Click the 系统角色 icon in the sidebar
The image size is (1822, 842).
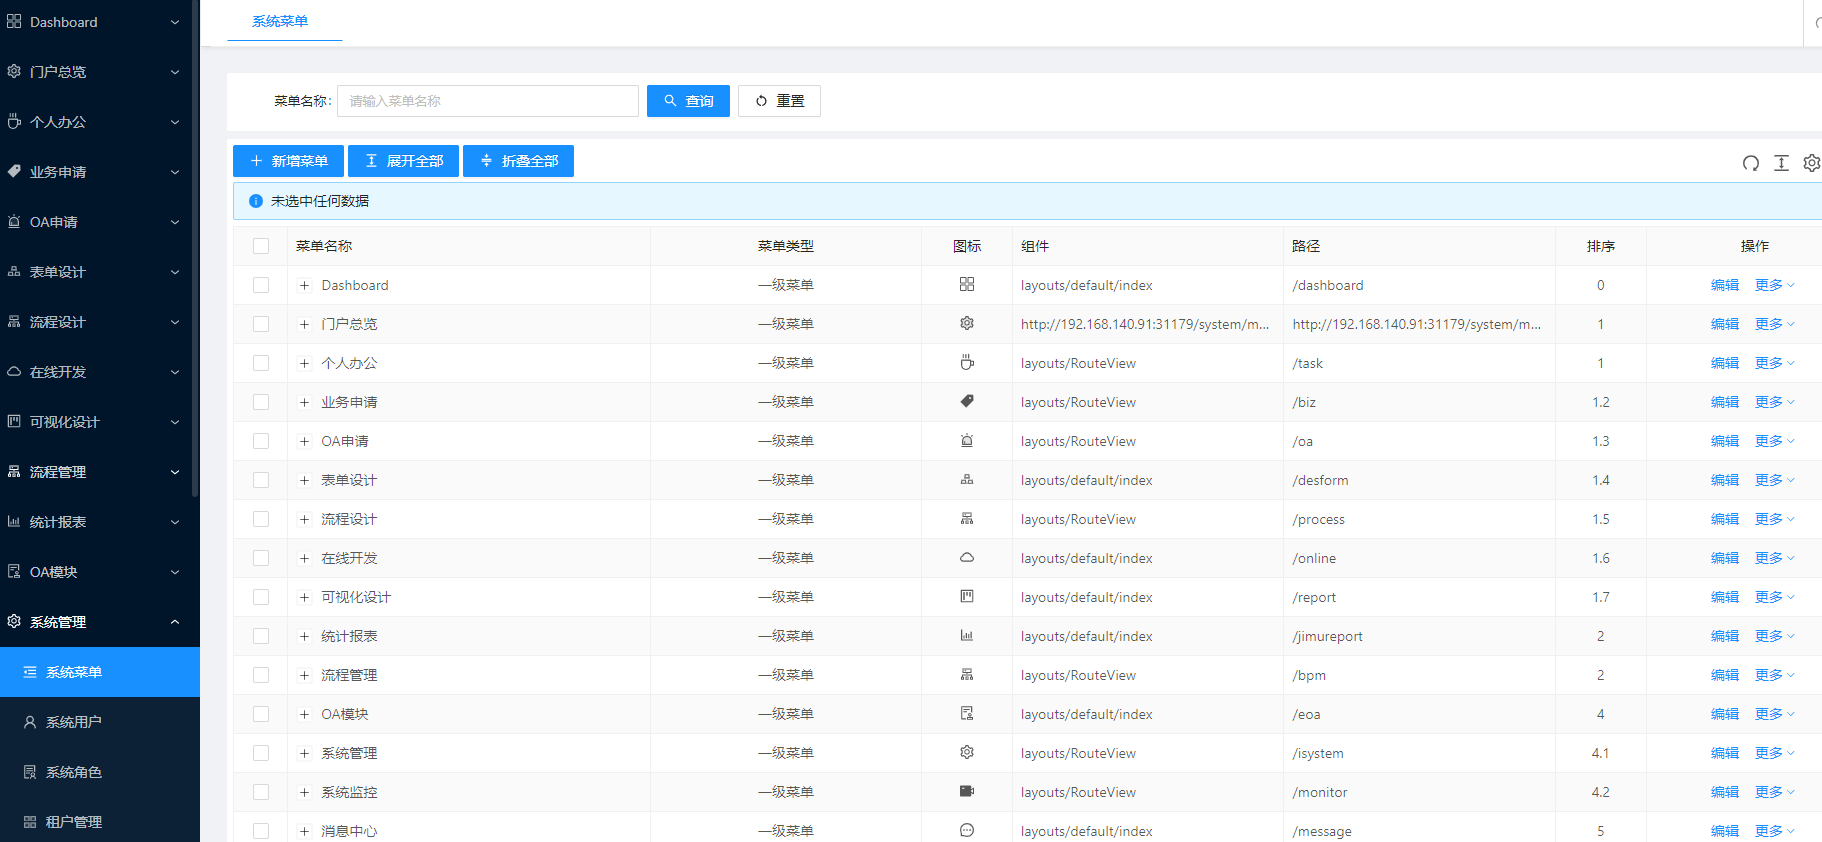click(30, 772)
